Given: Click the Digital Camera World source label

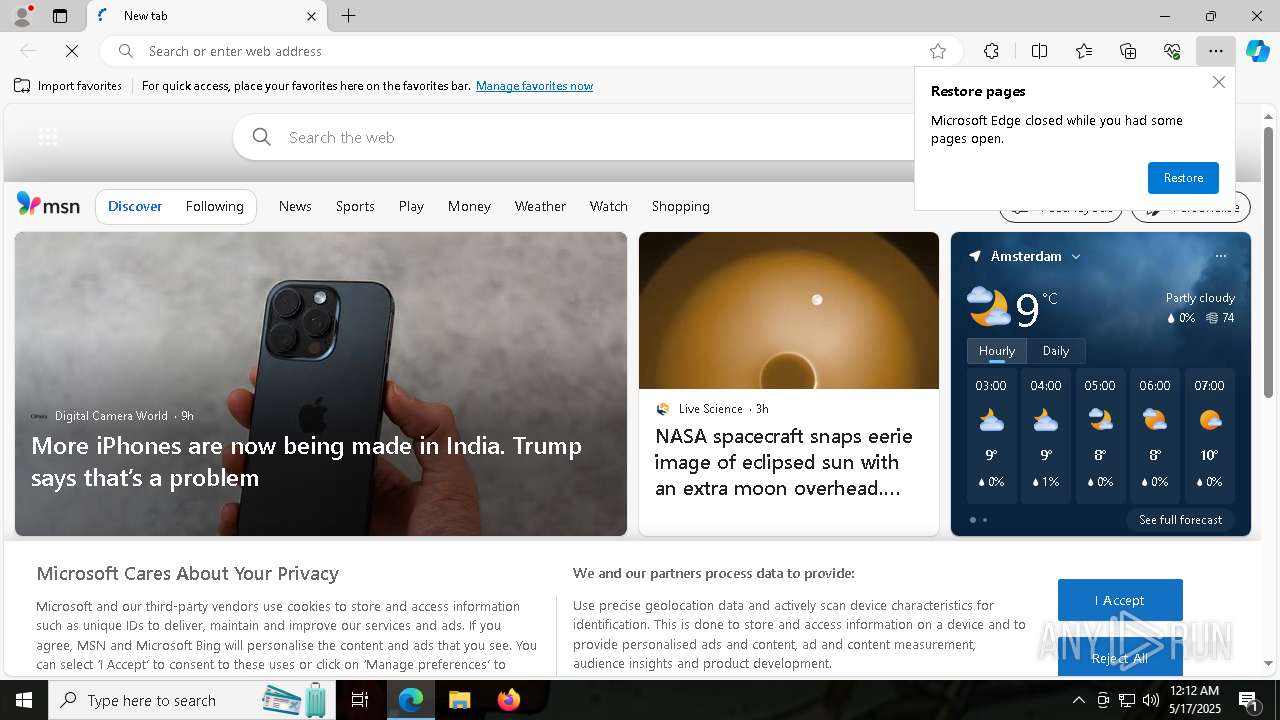Looking at the screenshot, I should [111, 416].
